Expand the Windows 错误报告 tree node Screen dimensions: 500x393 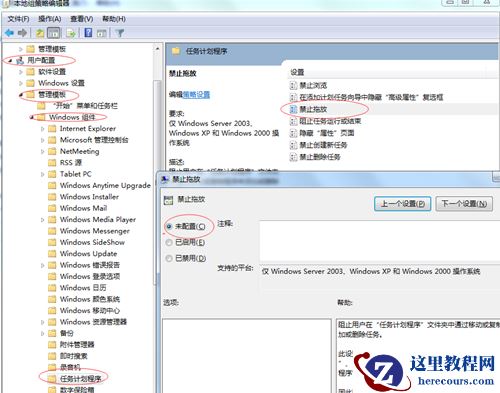pos(42,265)
